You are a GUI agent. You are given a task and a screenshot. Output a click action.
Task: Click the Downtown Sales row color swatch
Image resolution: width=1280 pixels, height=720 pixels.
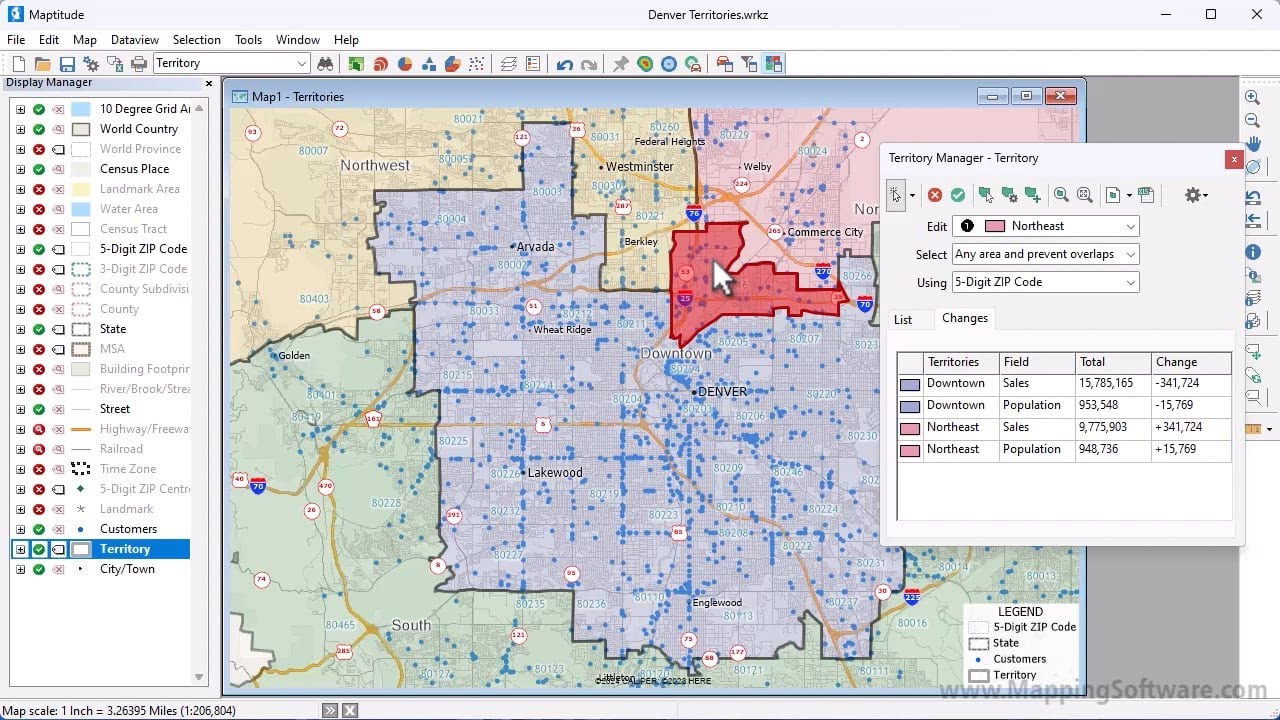point(910,384)
